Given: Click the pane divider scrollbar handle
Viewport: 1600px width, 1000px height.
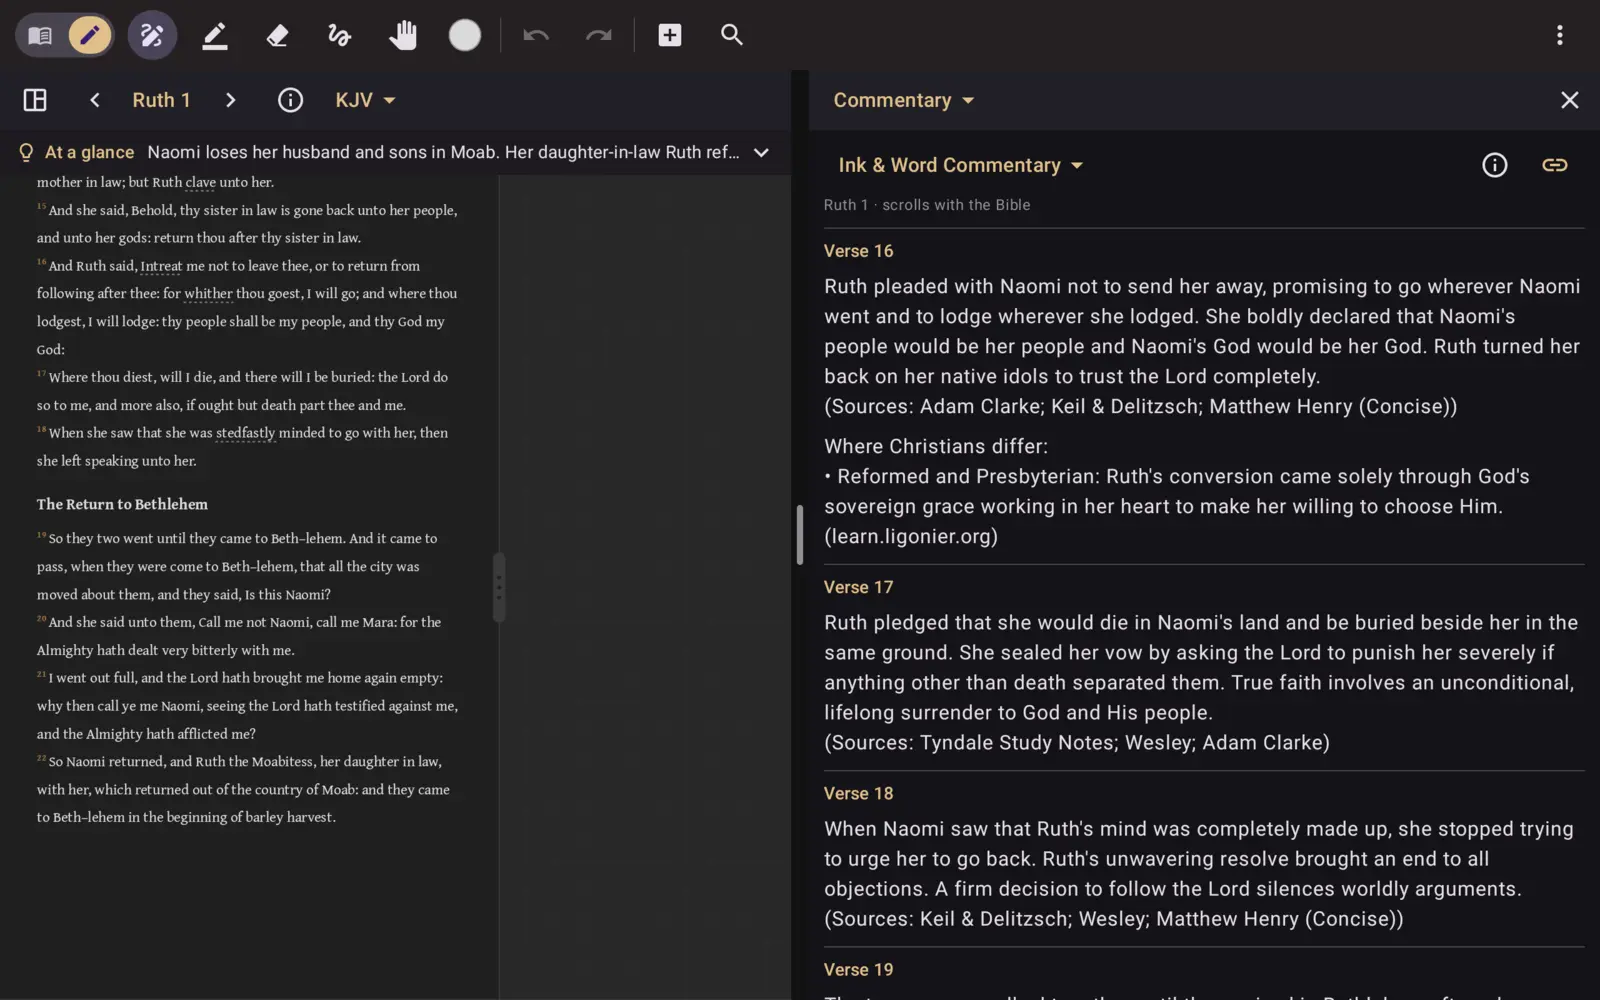Looking at the screenshot, I should (x=800, y=535).
